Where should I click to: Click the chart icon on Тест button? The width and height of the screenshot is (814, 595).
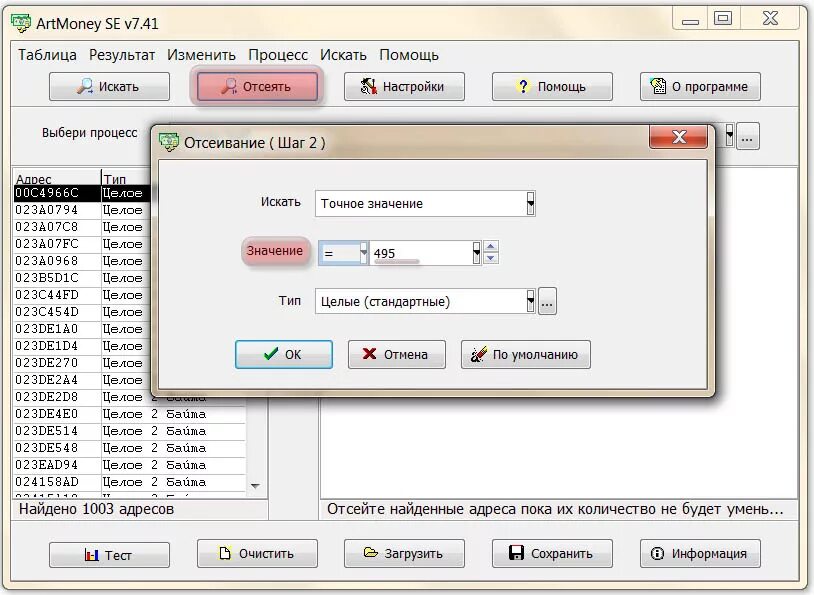(x=91, y=555)
